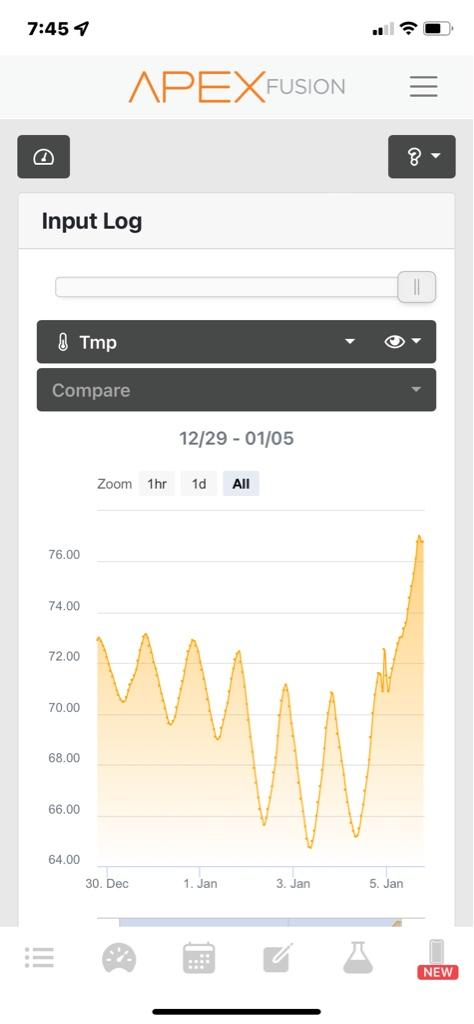Click the chart navigator strip below the graph

261,921
